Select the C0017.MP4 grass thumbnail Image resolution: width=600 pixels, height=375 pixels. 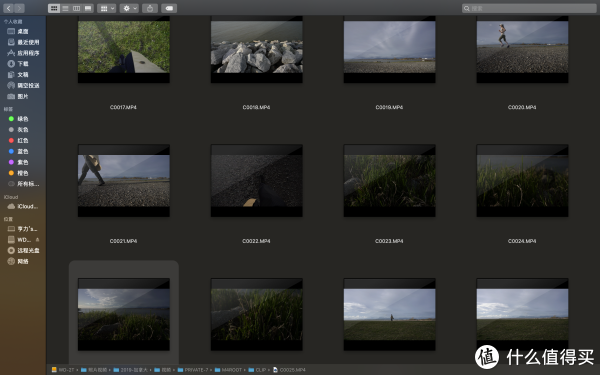point(124,49)
